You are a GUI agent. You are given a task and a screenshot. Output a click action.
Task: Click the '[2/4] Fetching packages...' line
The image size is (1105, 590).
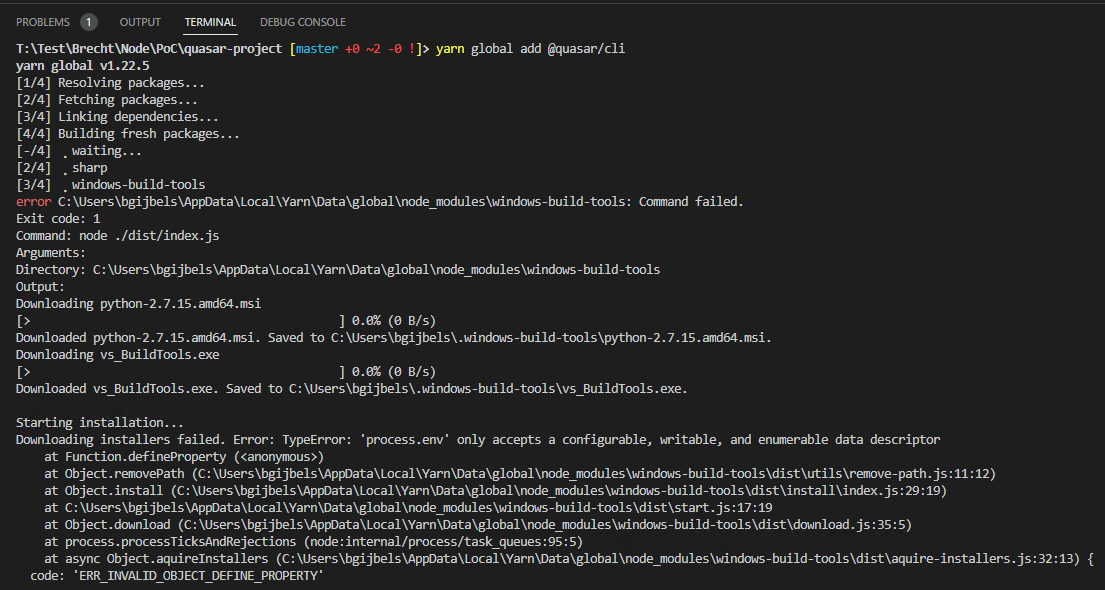click(106, 100)
